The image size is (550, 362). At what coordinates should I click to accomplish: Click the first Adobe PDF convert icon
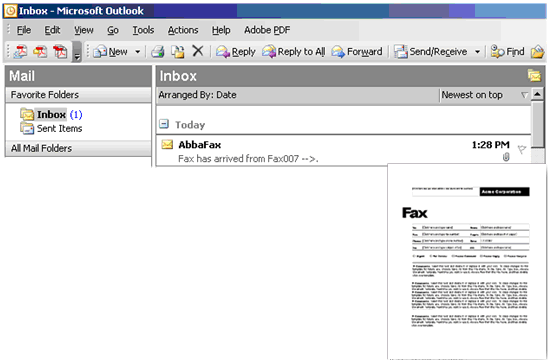(x=20, y=52)
